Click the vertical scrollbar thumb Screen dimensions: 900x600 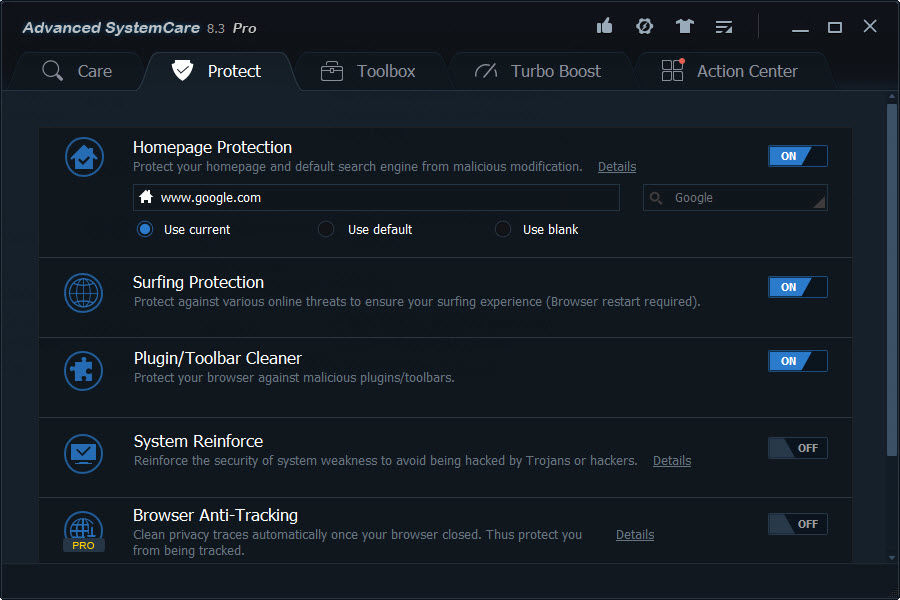pos(891,280)
